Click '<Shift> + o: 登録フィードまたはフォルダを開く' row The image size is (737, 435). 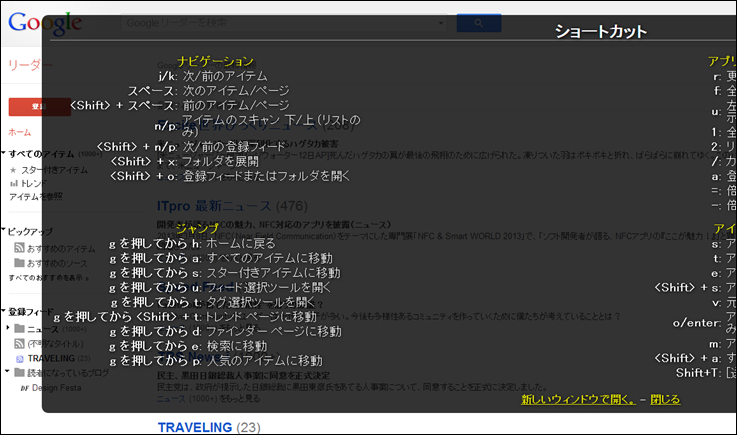(x=230, y=176)
